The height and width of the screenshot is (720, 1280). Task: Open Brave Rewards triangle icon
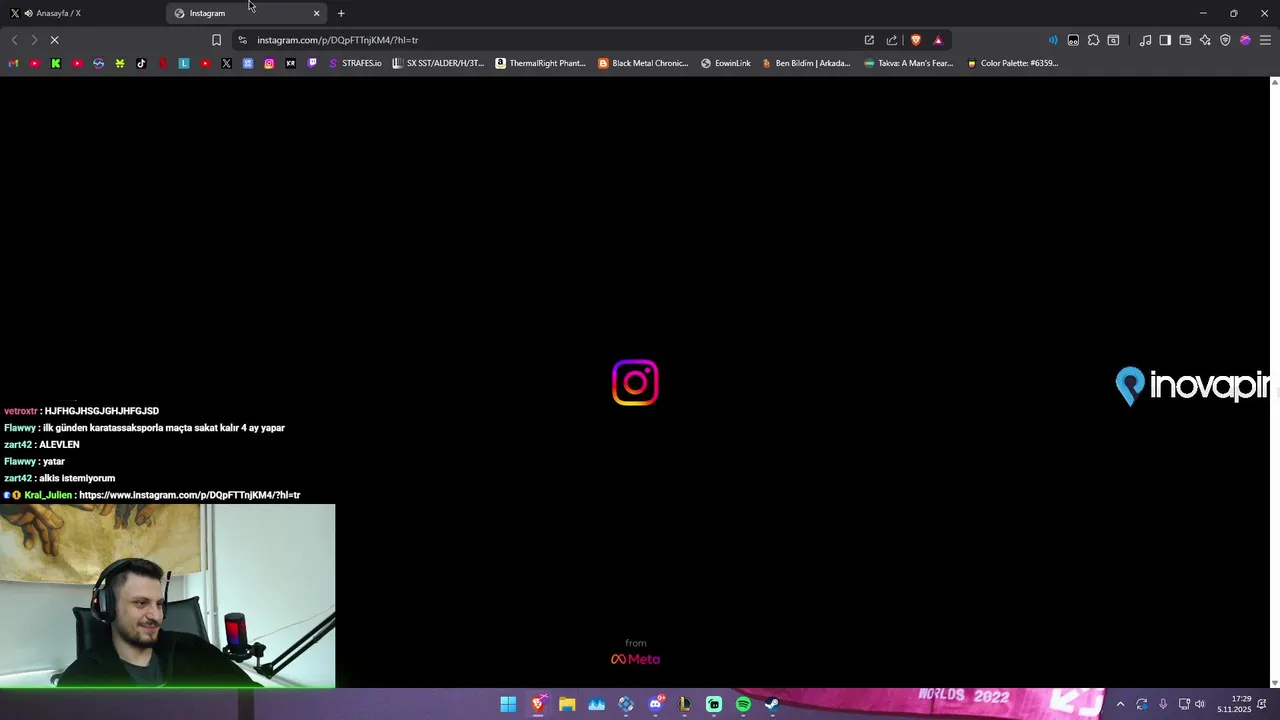click(938, 40)
